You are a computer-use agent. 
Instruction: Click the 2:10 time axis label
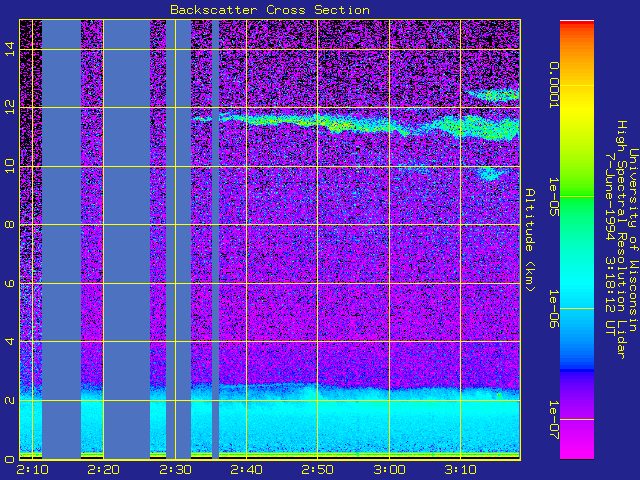click(x=32, y=470)
